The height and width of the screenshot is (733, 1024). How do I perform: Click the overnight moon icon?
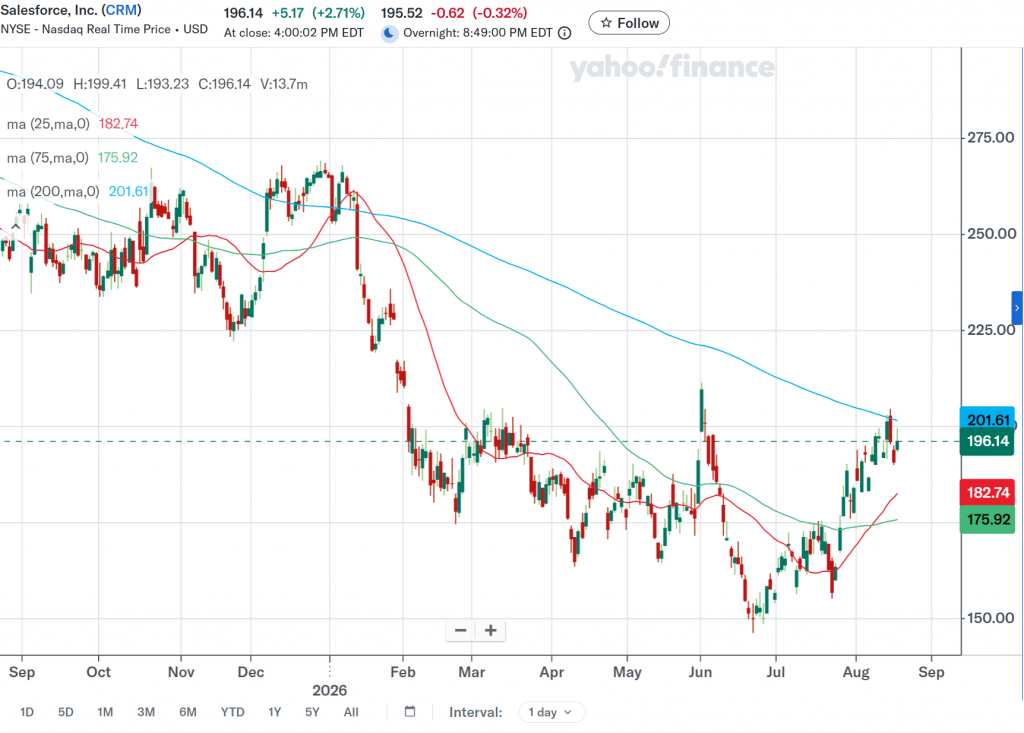coord(389,33)
